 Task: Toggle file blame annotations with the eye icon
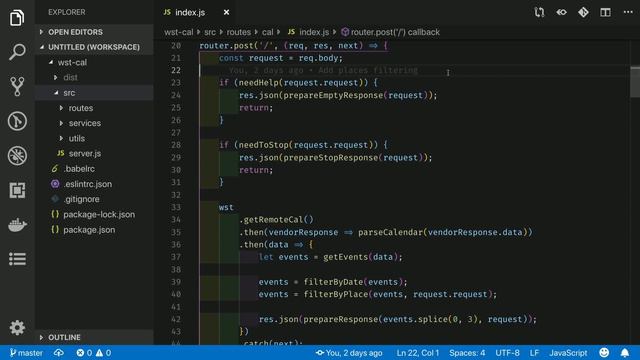point(562,12)
